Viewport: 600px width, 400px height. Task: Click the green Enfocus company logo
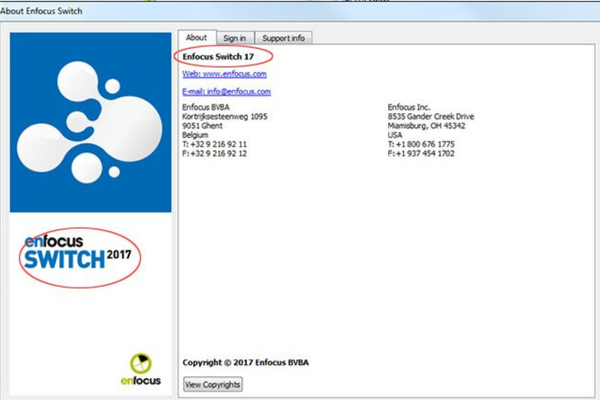click(140, 369)
